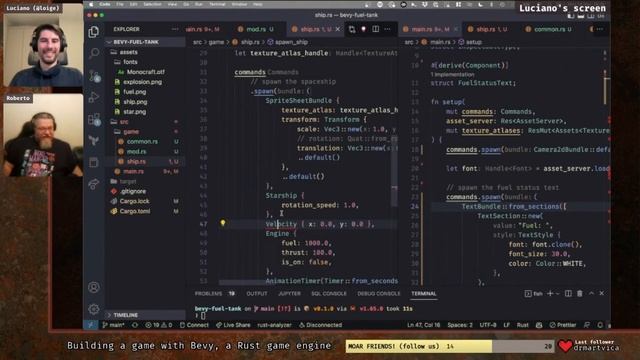640x360 pixels.
Task: Open the Source Control view
Action: (x=94, y=76)
